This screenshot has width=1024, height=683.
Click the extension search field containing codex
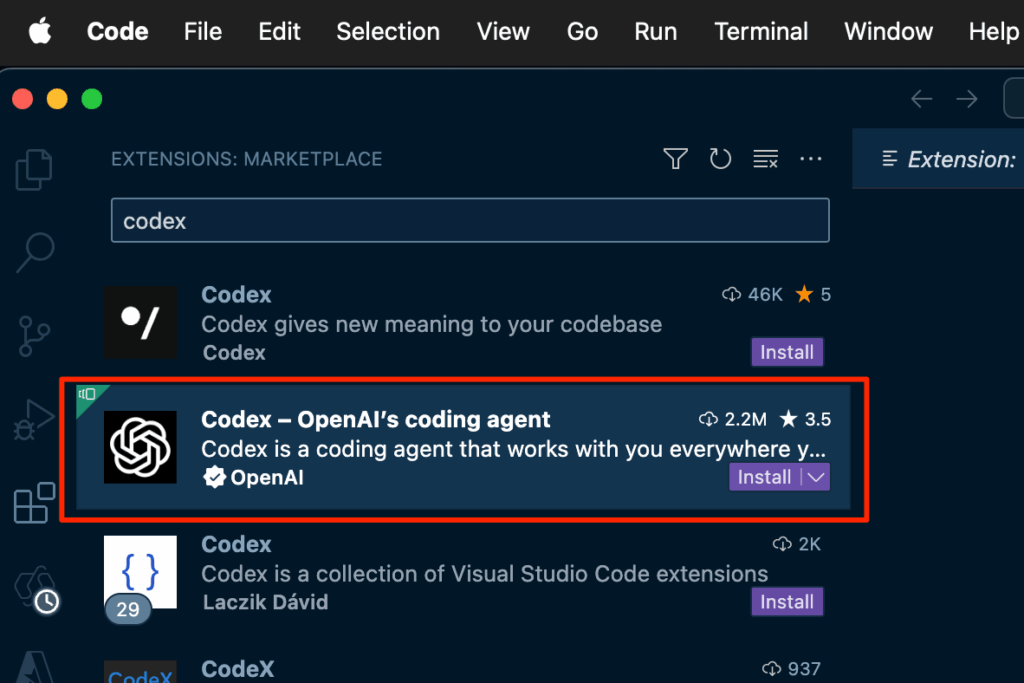pos(470,221)
